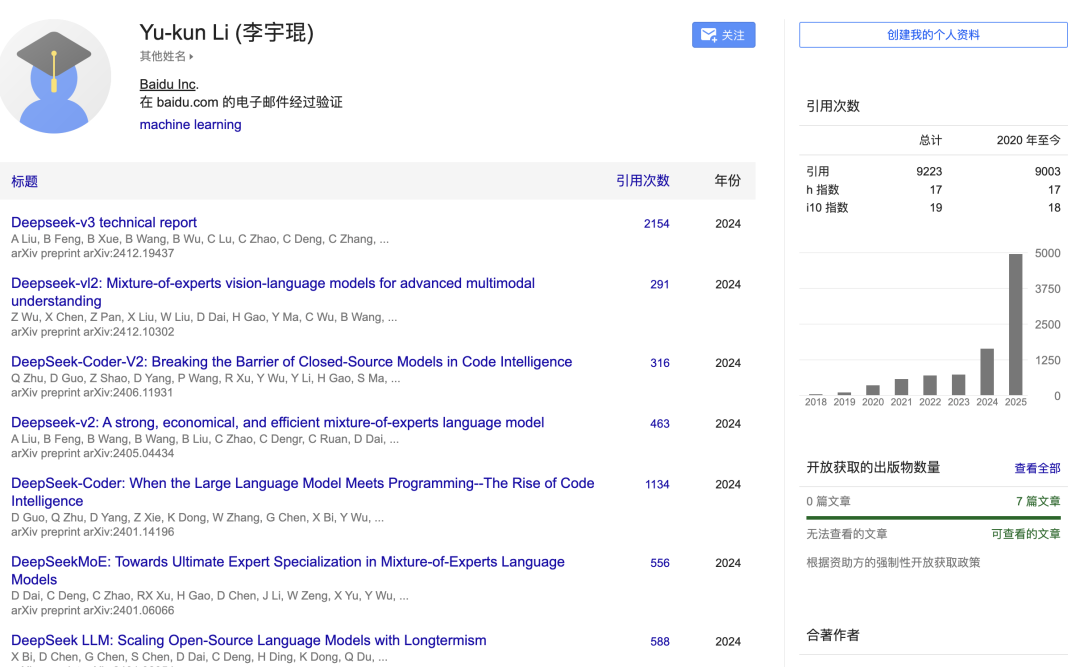Click the 2024 bar in citation chart

pyautogui.click(x=987, y=371)
